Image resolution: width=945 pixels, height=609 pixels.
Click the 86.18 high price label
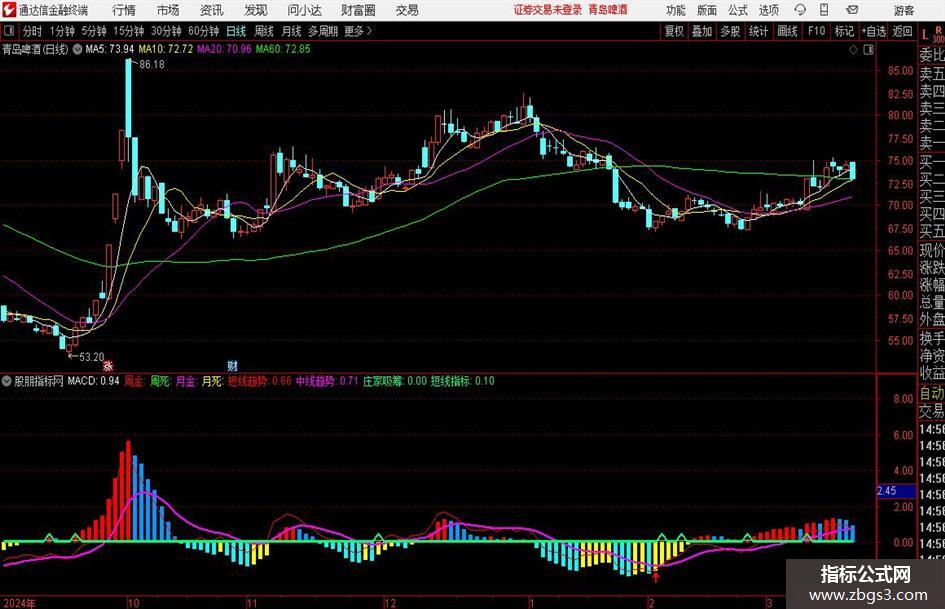152,65
